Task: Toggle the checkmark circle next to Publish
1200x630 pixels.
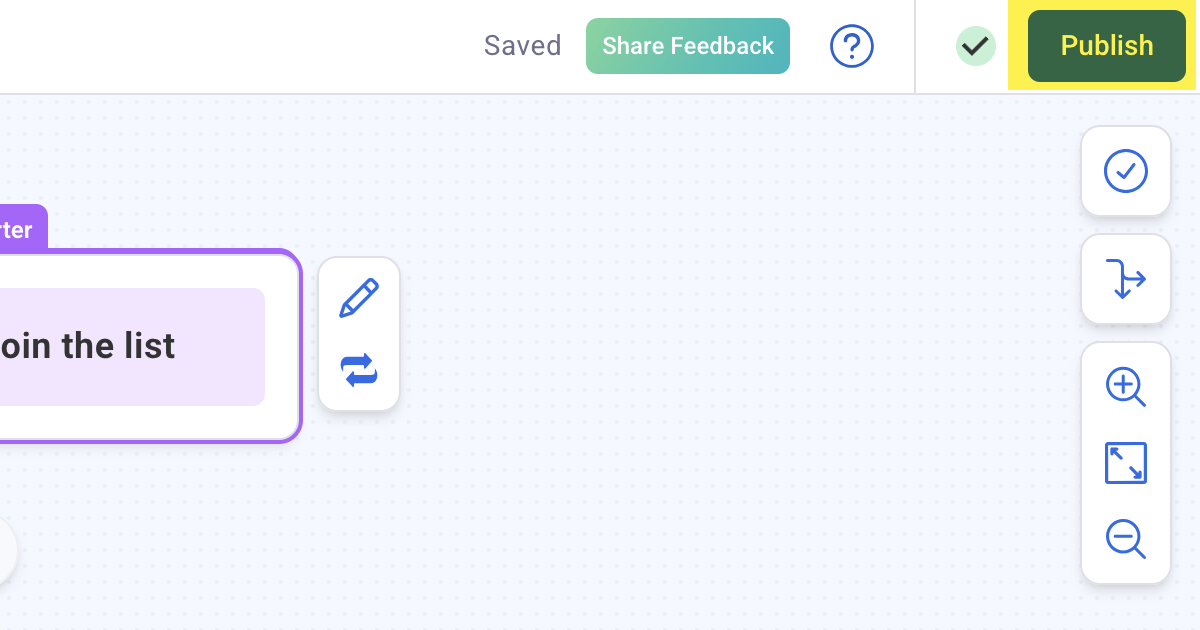Action: [976, 46]
